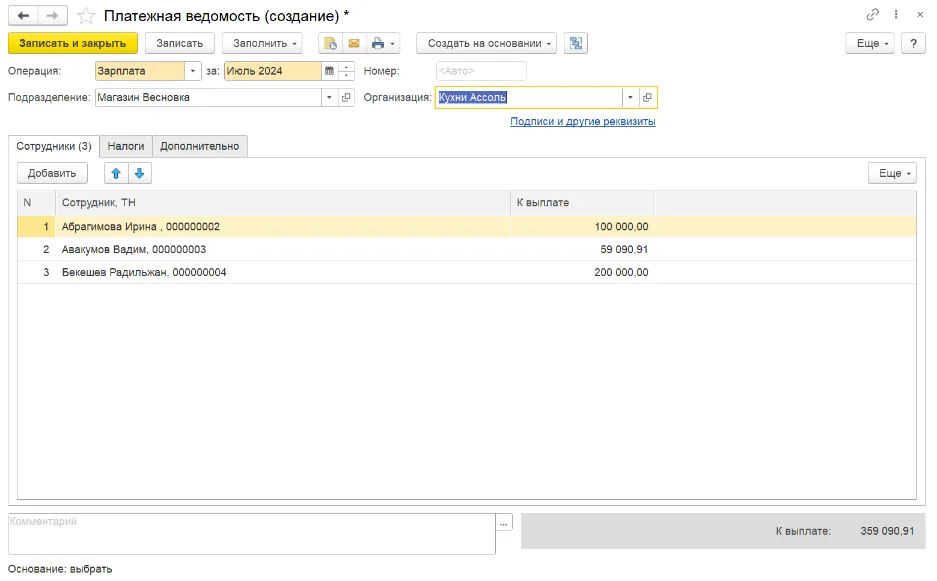Open the top Еще menu
Viewport: 937px width, 581px height.
pyautogui.click(x=870, y=44)
